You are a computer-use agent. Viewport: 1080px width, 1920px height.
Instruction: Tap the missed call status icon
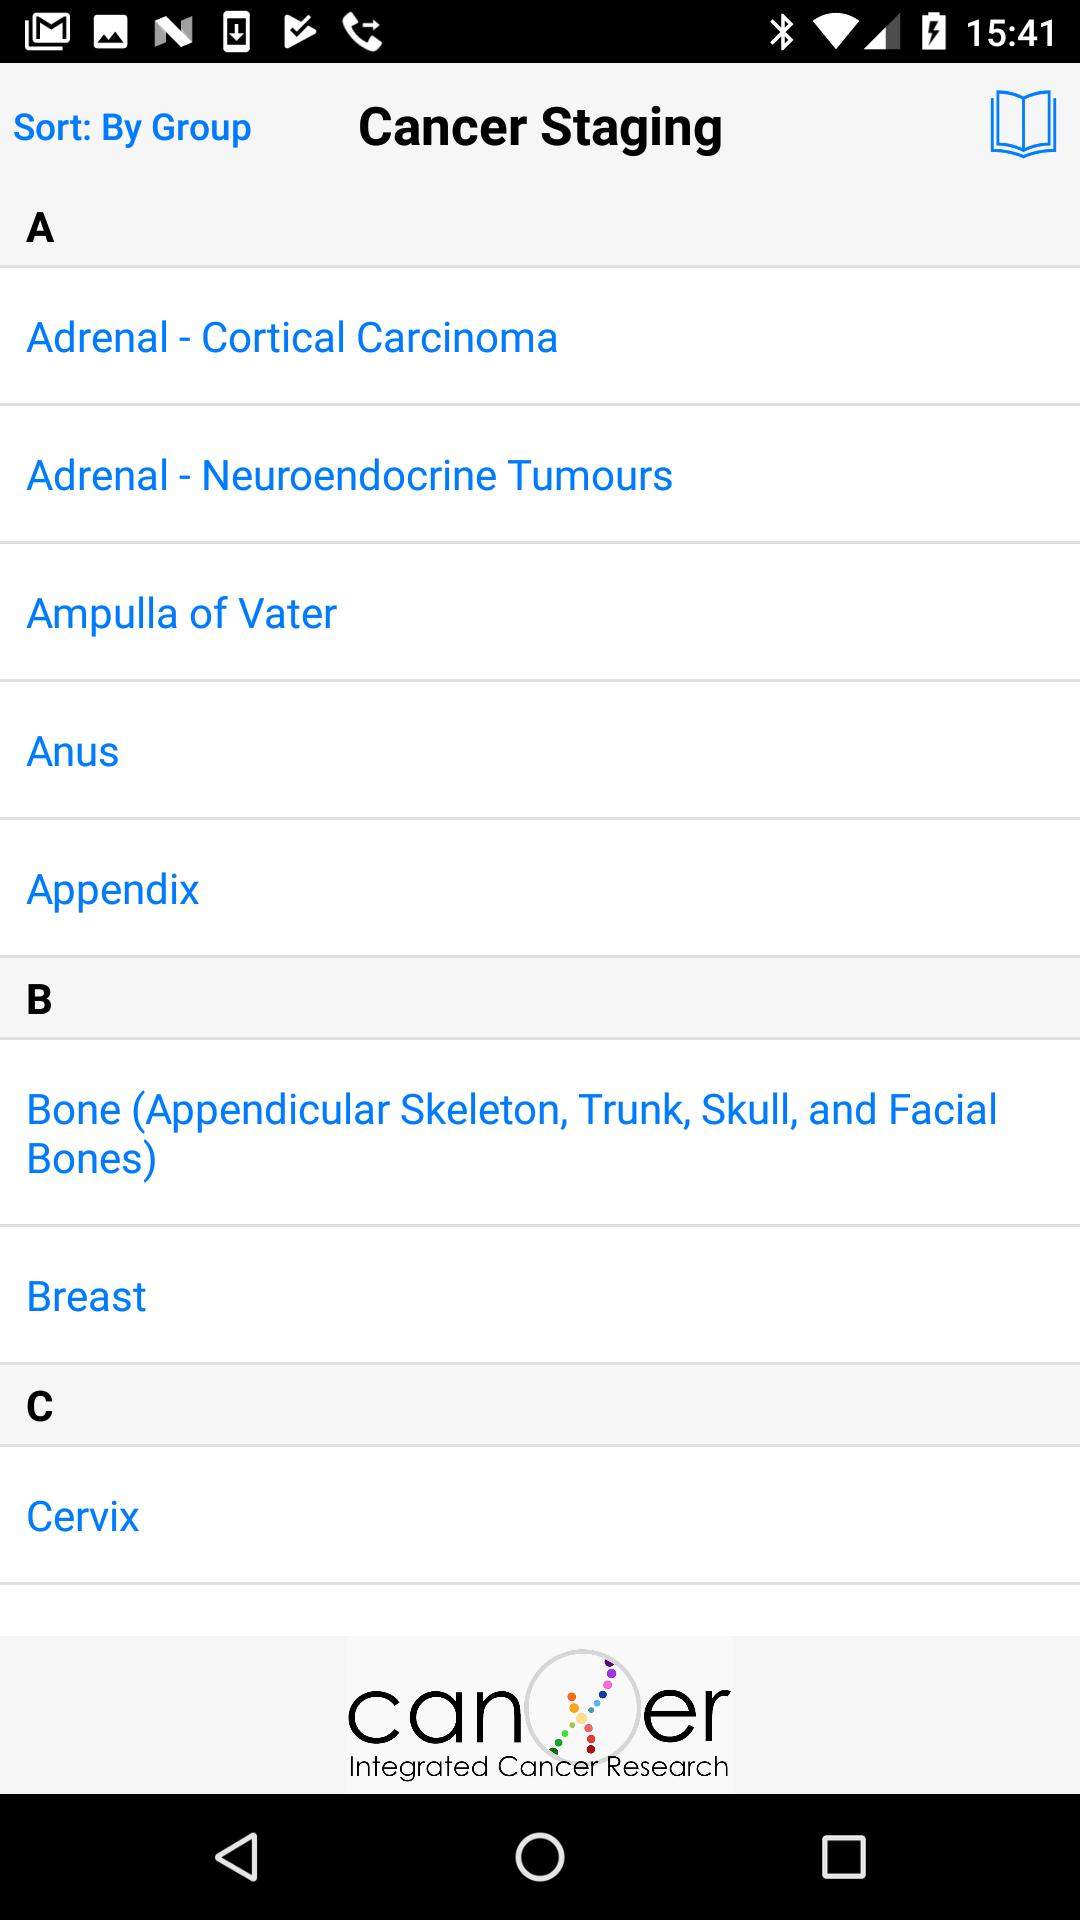tap(362, 32)
